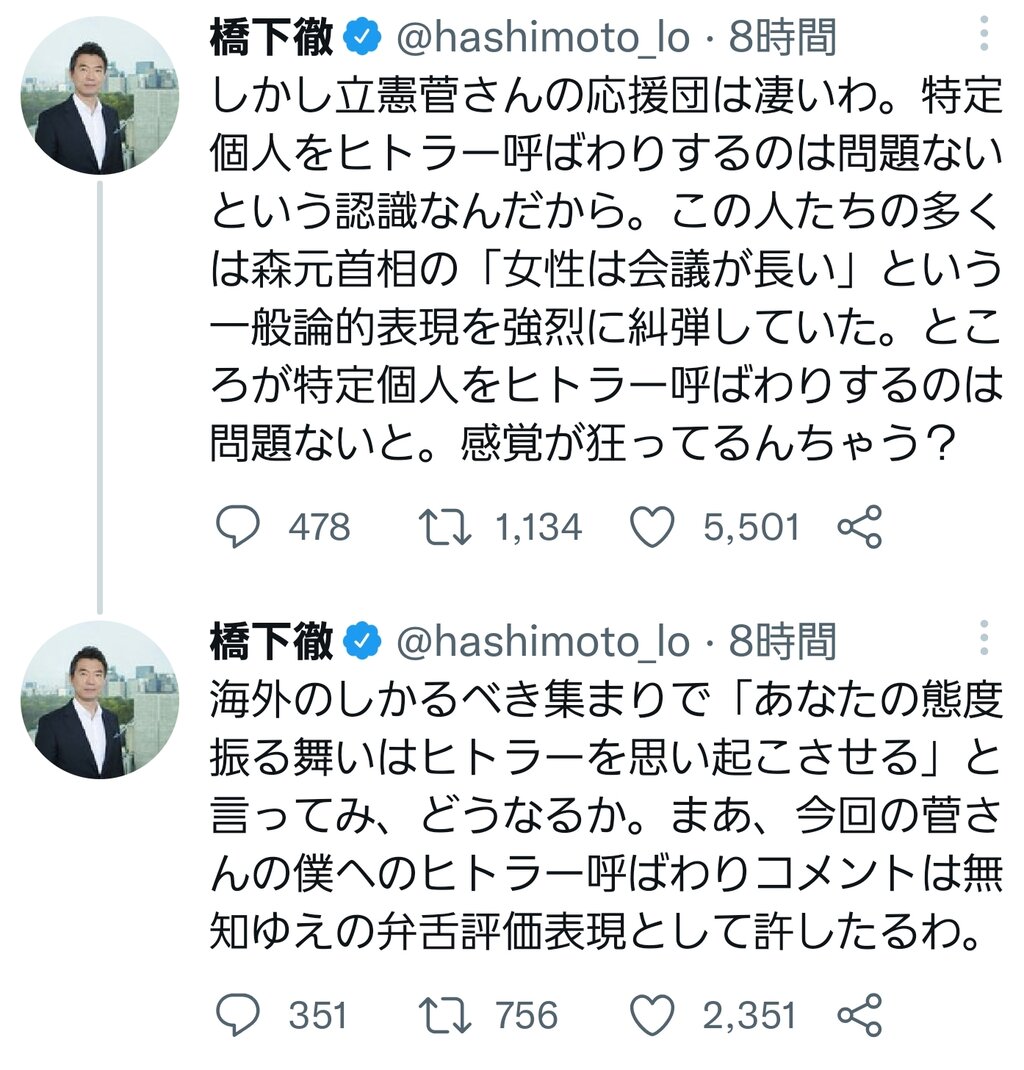Open @hashimoto_lo handle on second tweet

[543, 642]
